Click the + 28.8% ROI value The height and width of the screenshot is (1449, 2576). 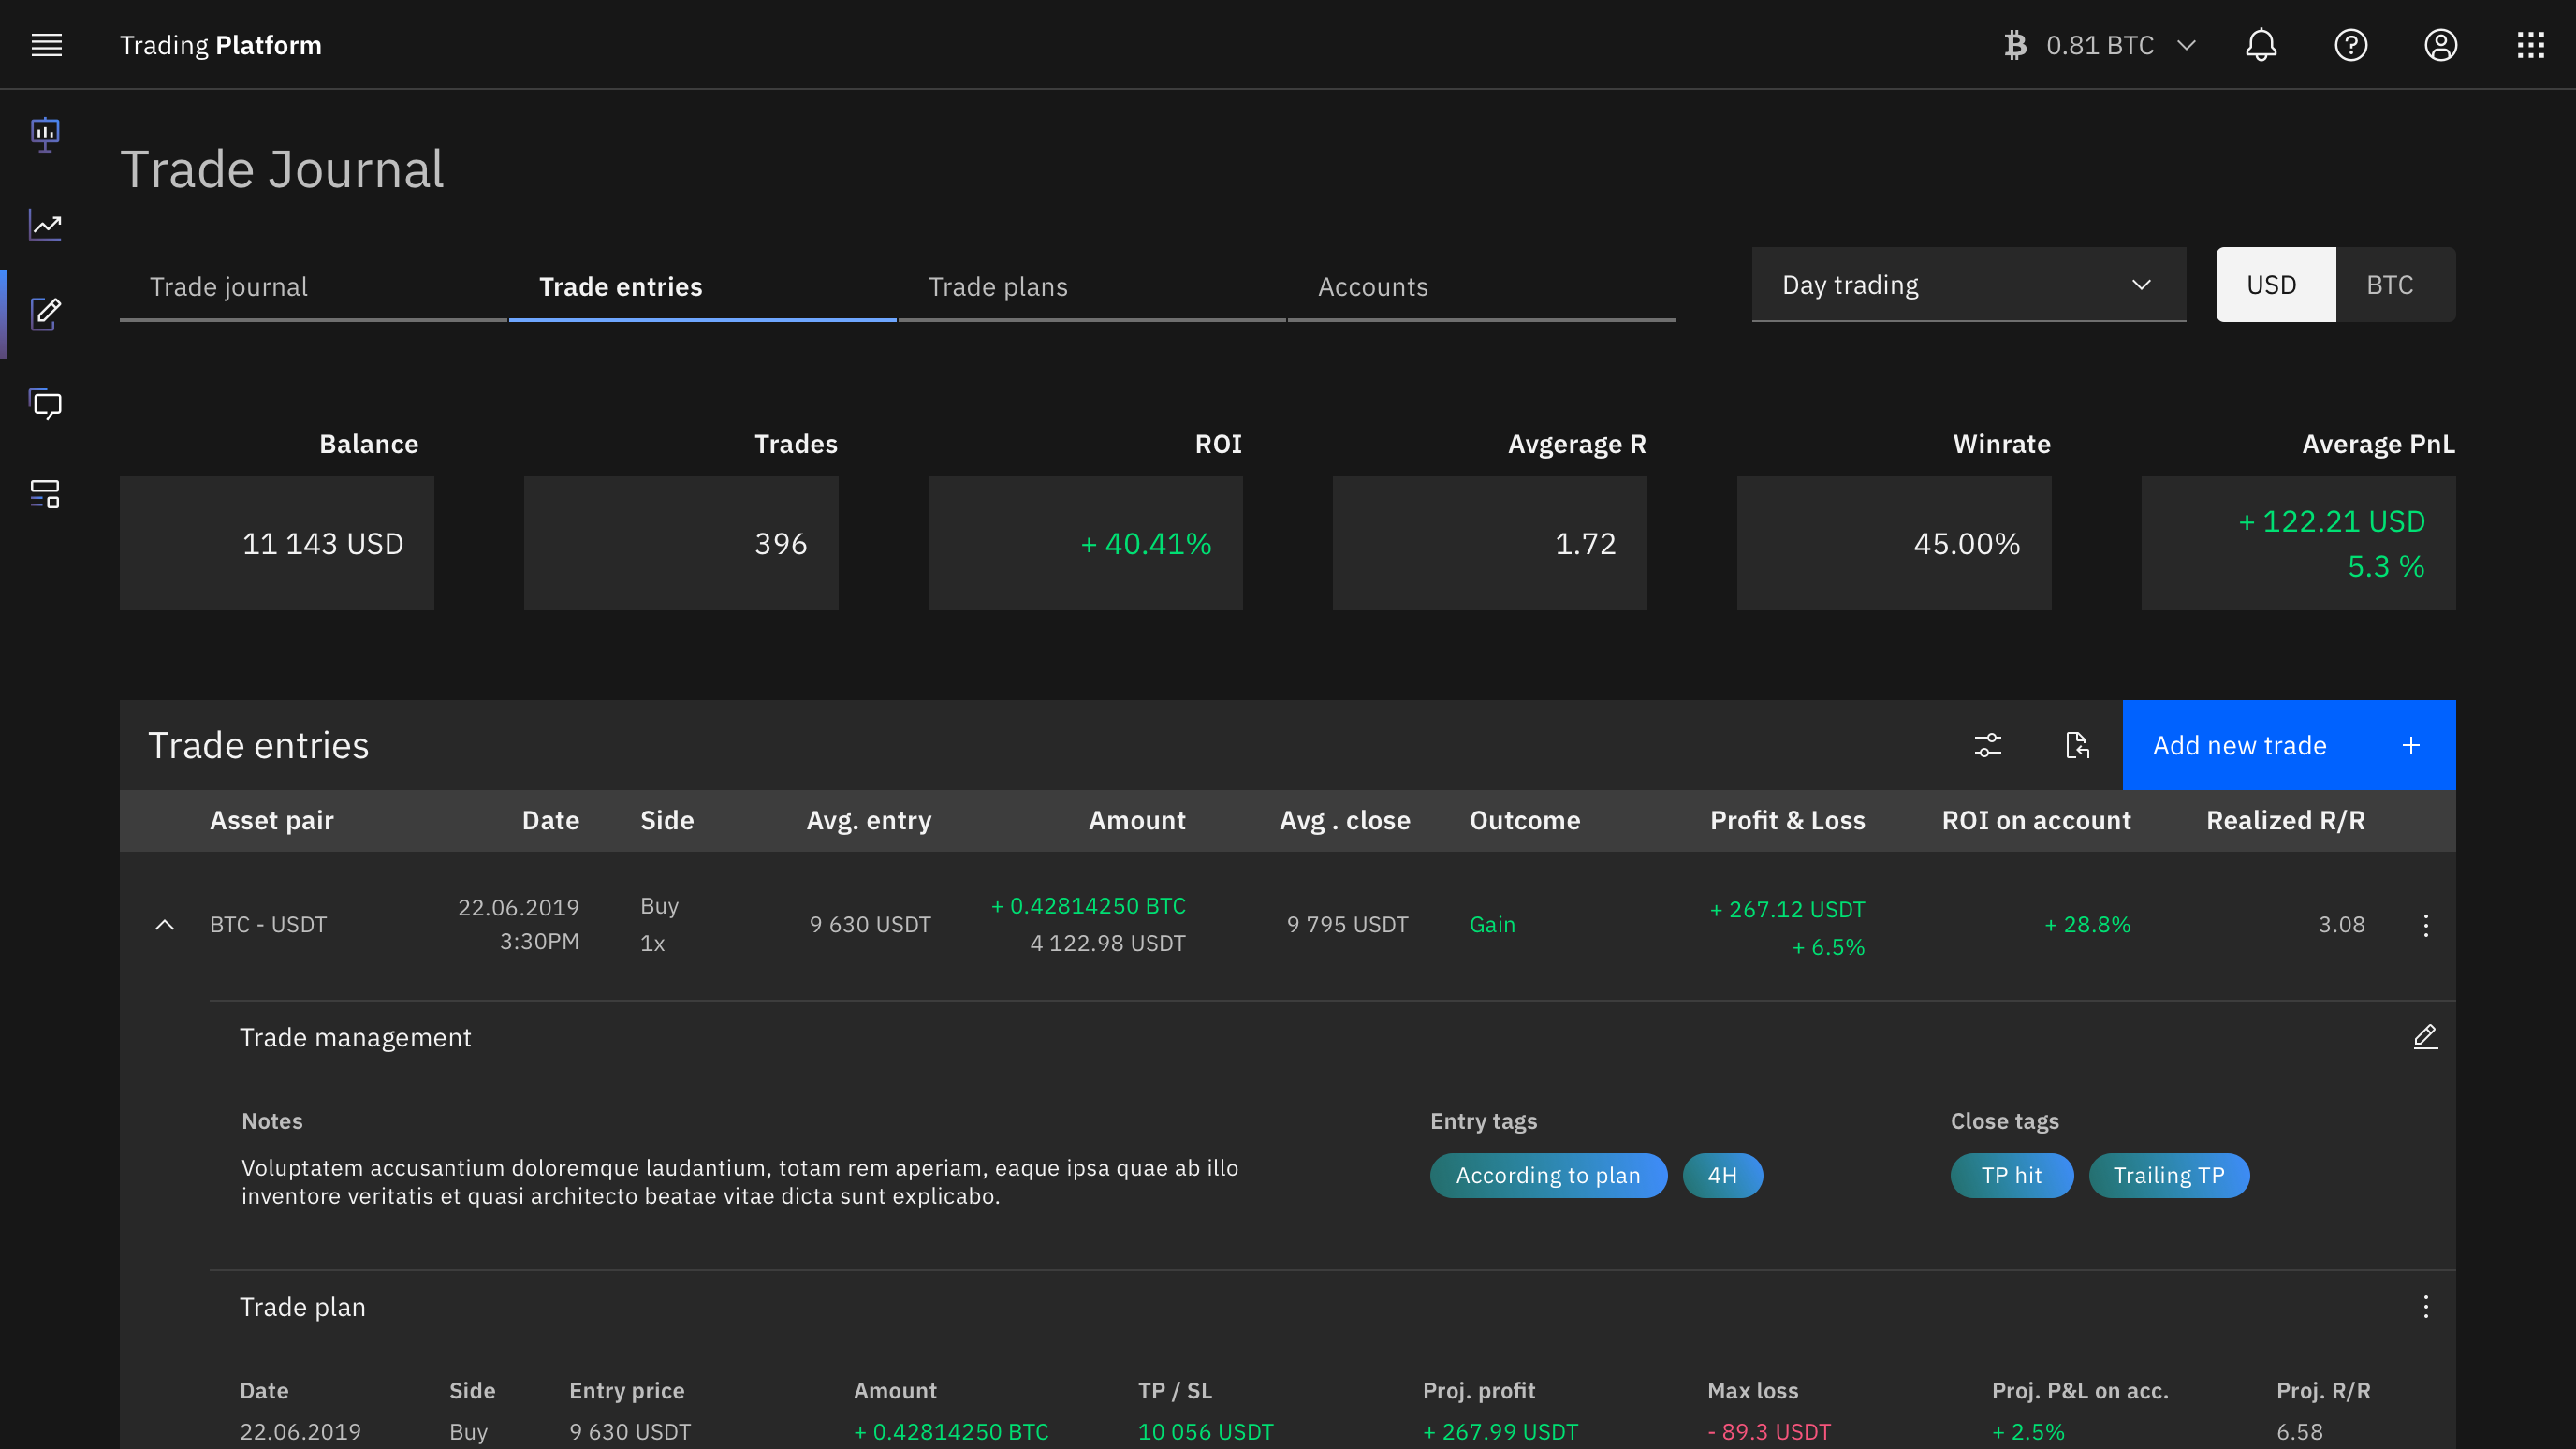tap(2087, 925)
